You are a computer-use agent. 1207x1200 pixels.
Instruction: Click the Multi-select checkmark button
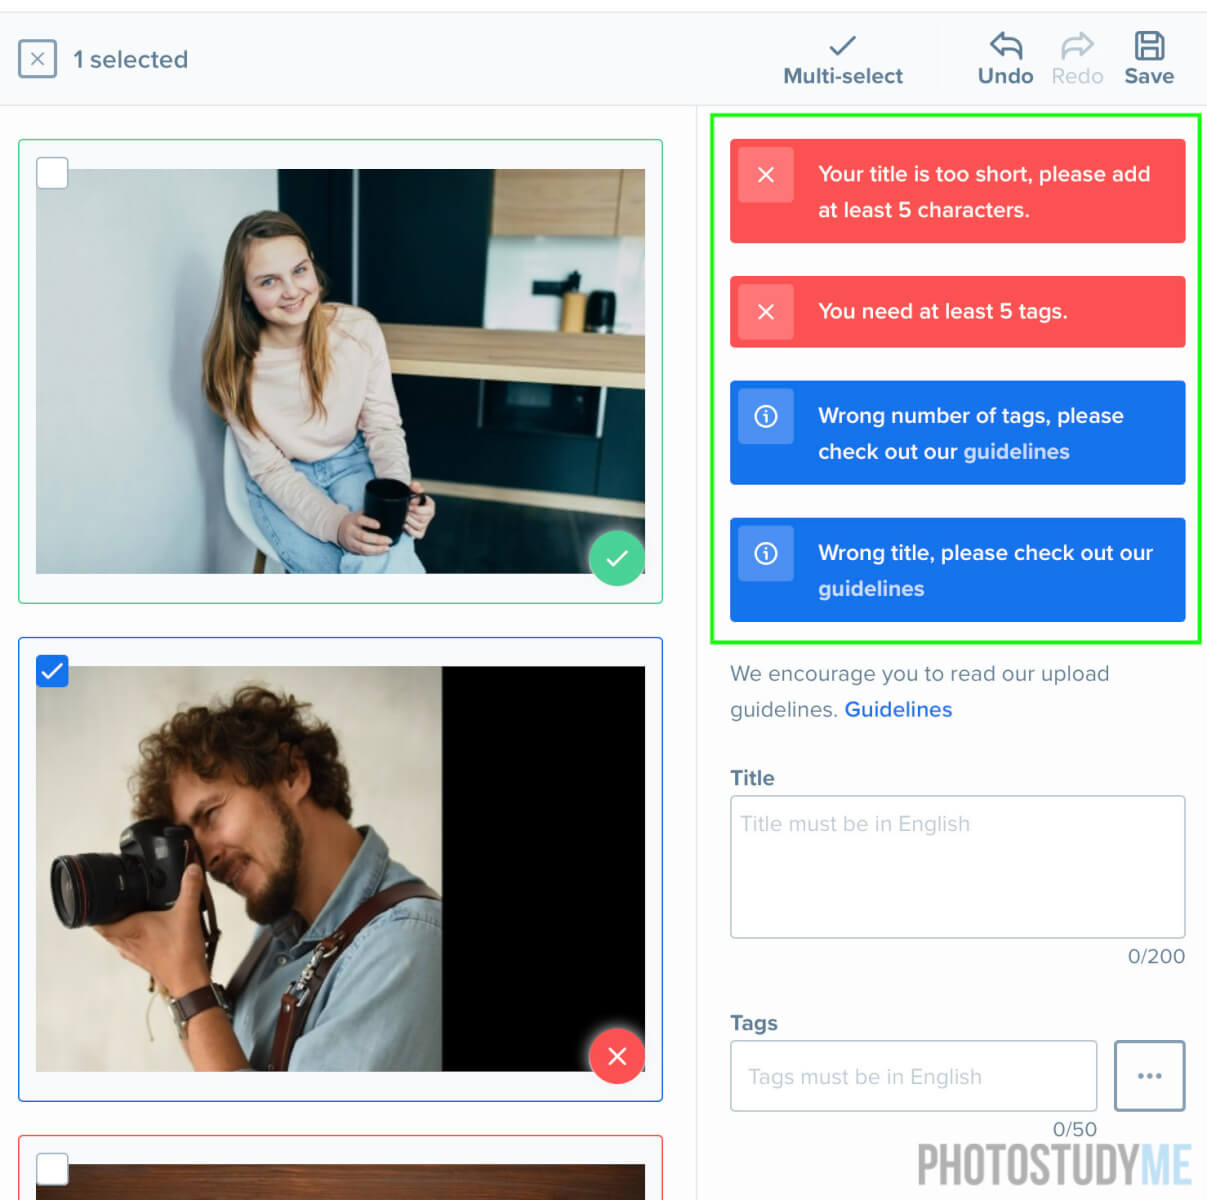coord(843,60)
